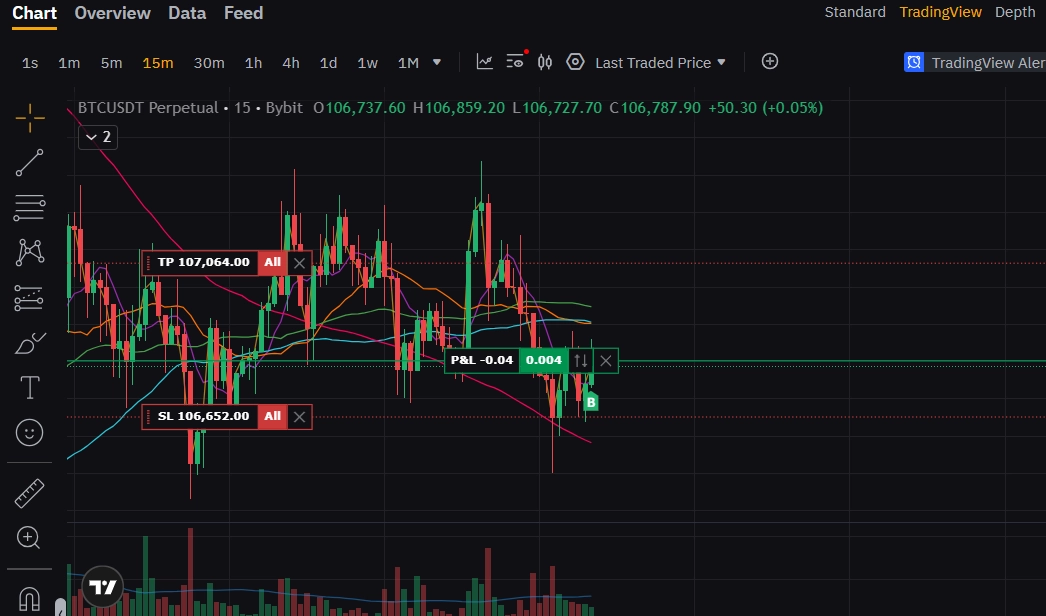Cancel the SL 106,652.00 order

(300, 417)
